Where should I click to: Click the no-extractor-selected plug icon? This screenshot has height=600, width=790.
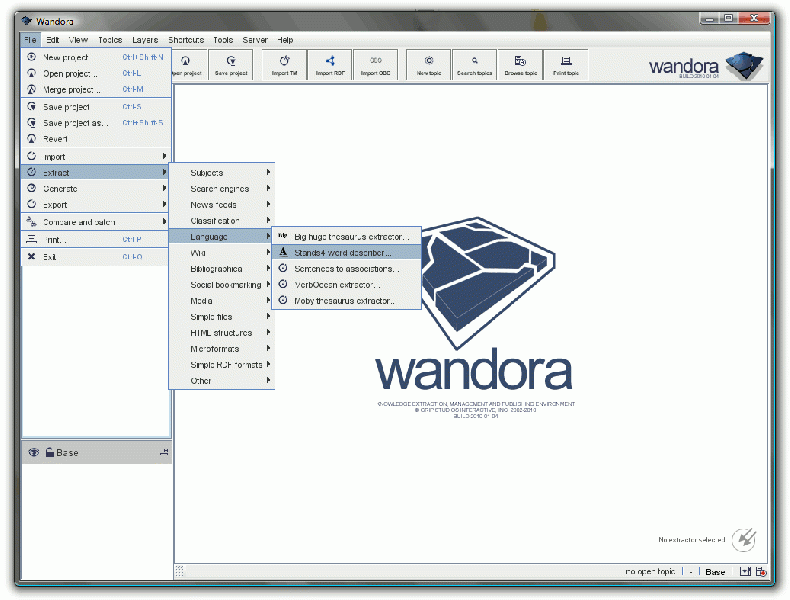coord(744,539)
